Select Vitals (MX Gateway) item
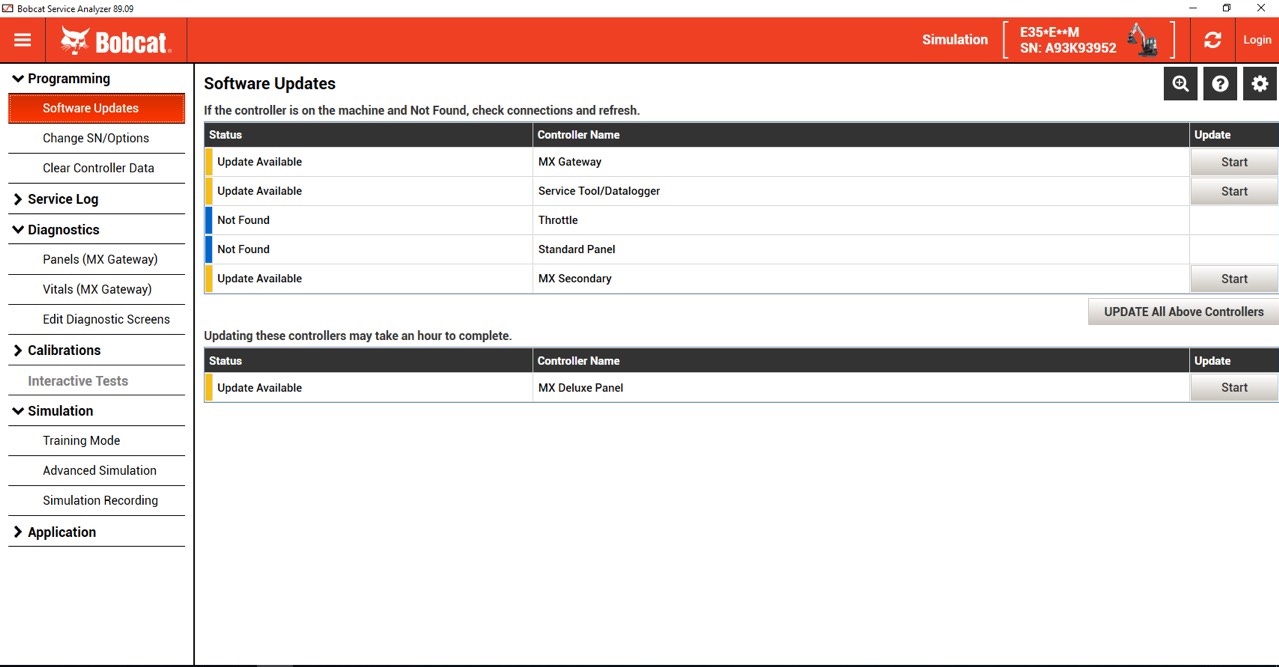The height and width of the screenshot is (667, 1279). tap(97, 289)
